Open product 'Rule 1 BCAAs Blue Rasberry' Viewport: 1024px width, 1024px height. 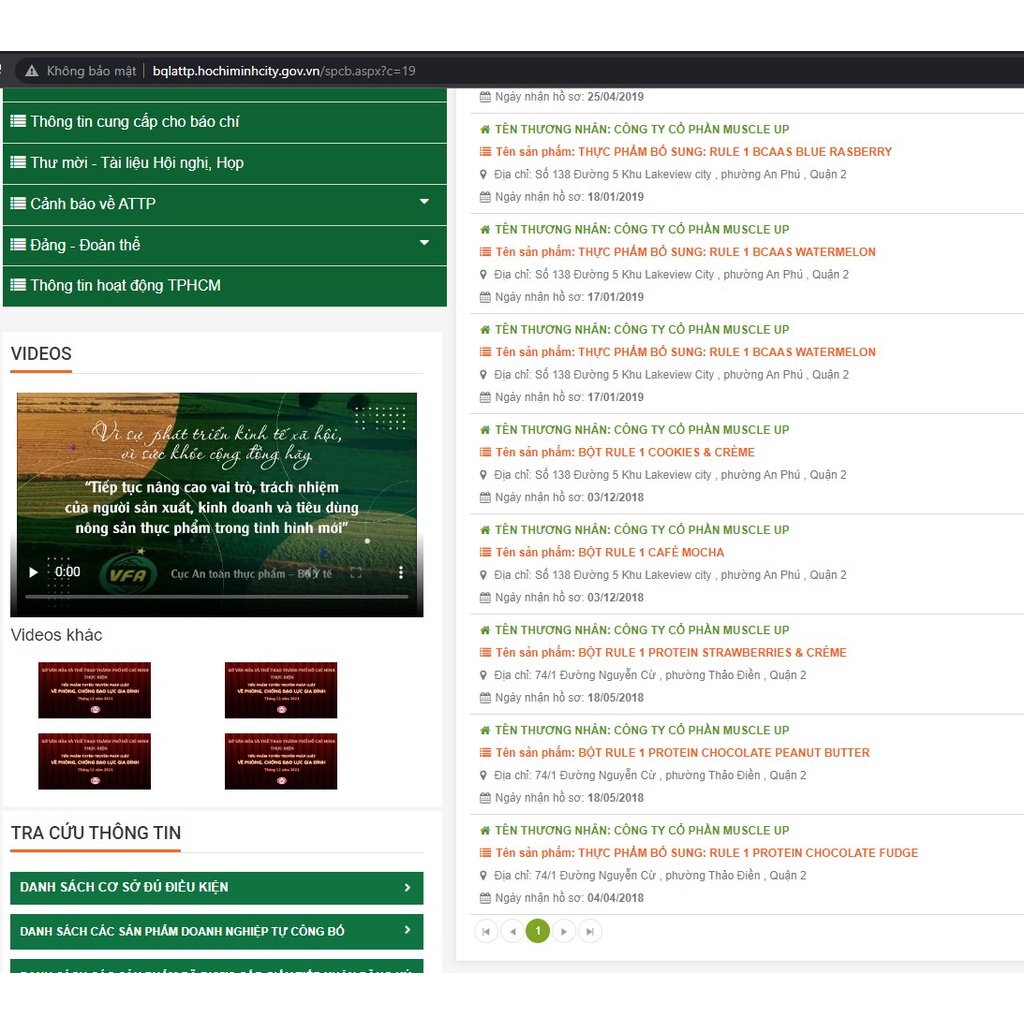point(693,152)
